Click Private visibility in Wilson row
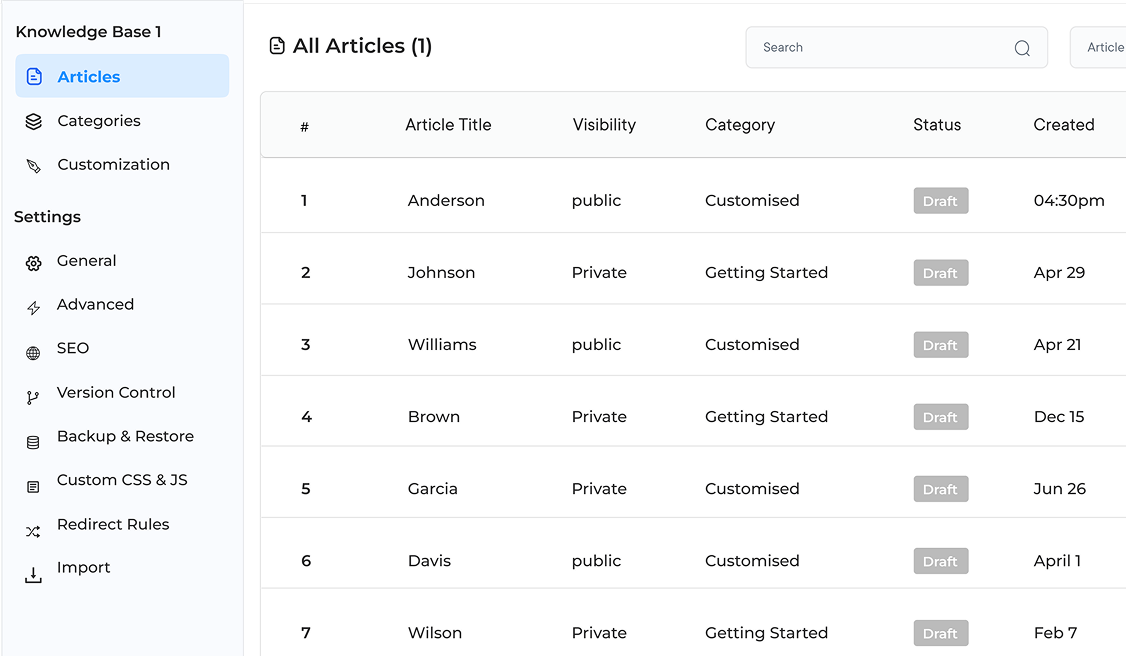 (x=599, y=633)
